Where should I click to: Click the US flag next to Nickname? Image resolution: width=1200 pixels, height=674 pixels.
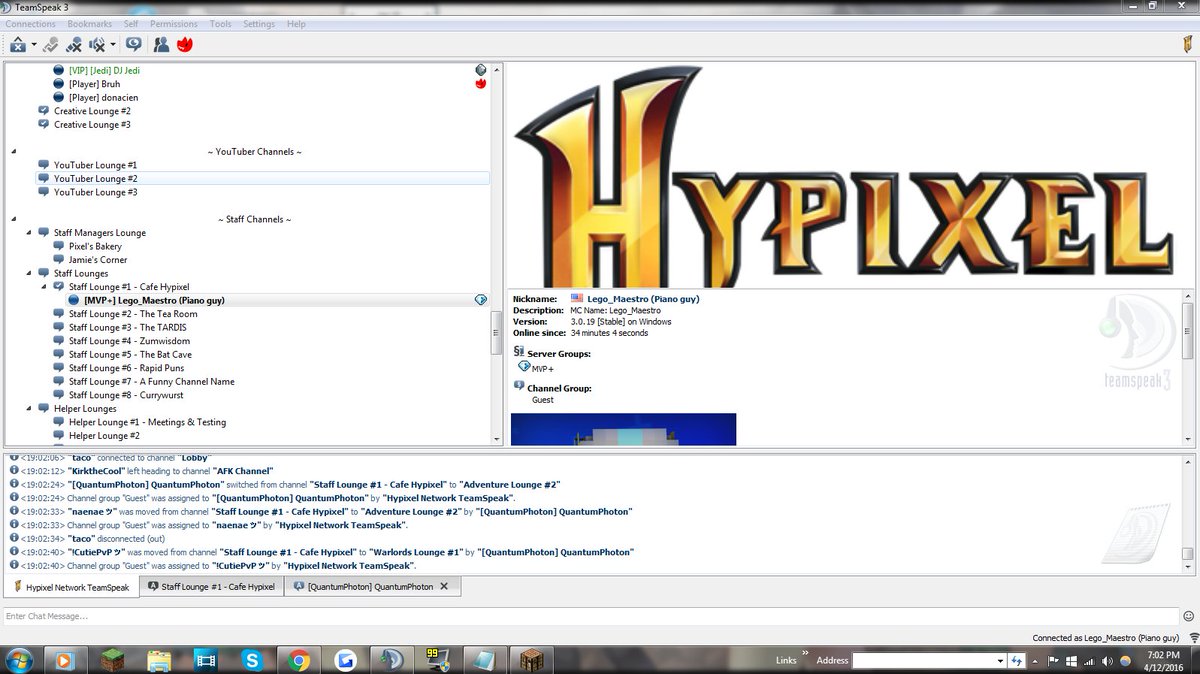coord(577,298)
